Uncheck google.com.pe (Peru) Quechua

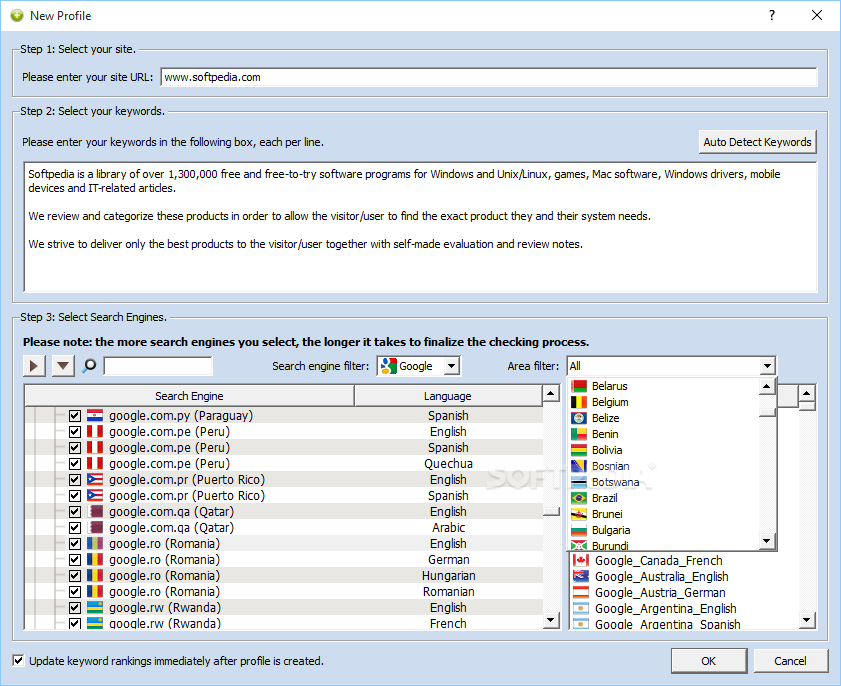click(x=75, y=463)
